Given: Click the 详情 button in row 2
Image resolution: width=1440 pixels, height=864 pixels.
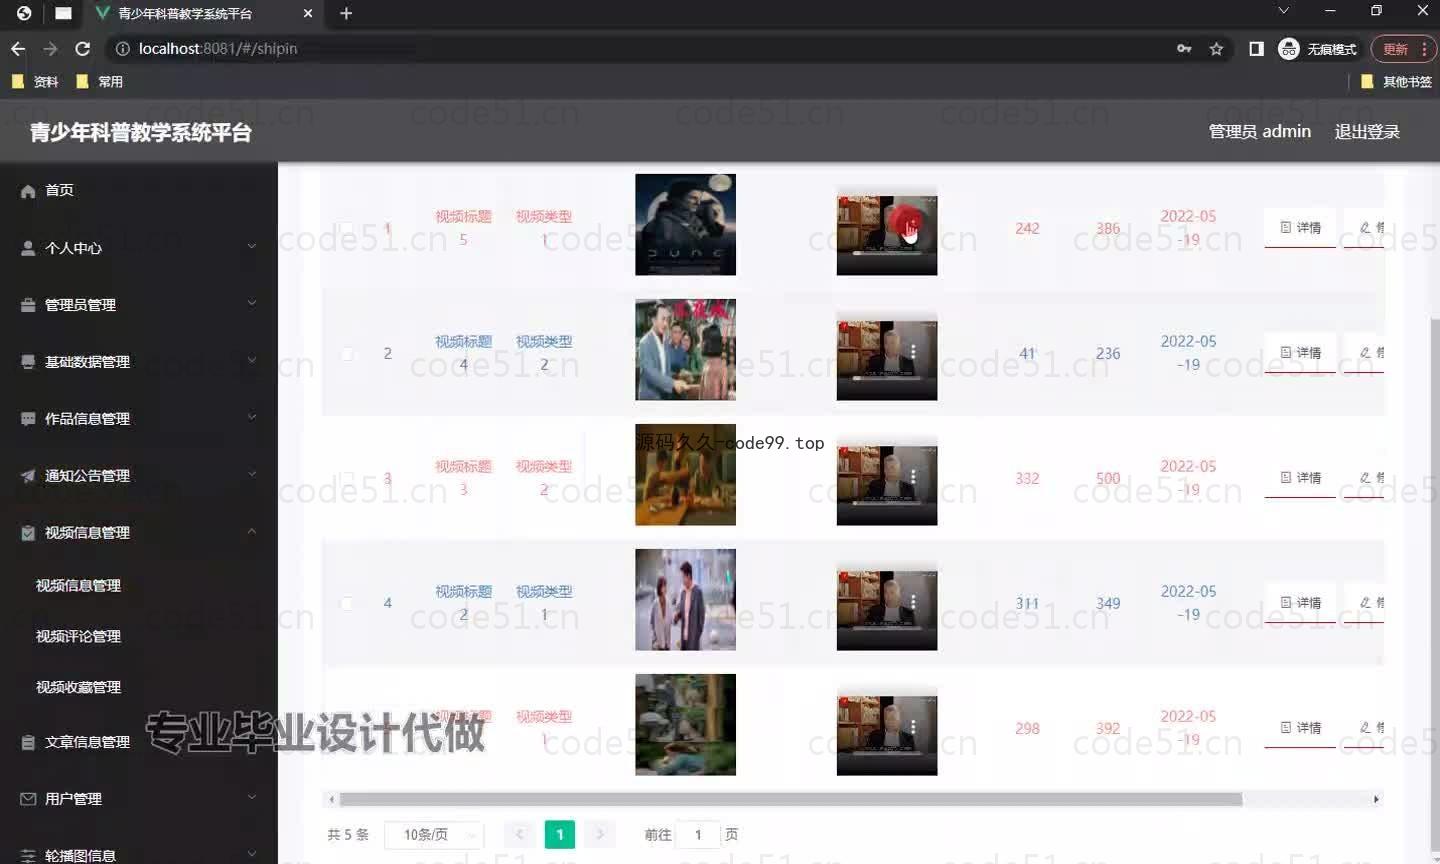Looking at the screenshot, I should tap(1300, 353).
